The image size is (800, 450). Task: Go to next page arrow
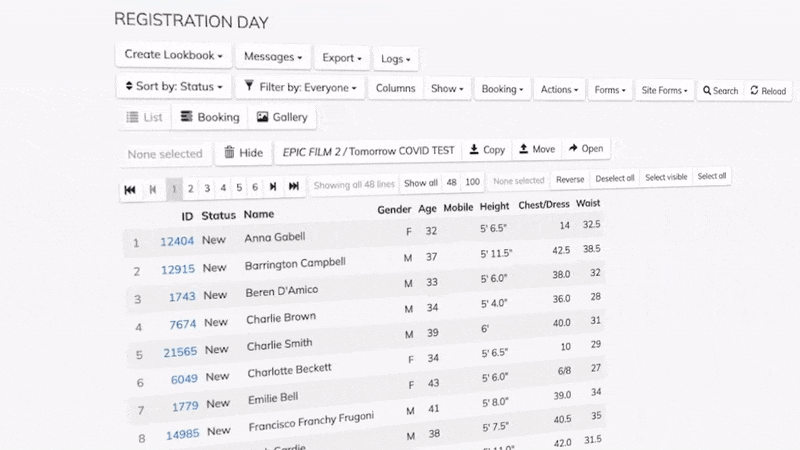pos(273,187)
